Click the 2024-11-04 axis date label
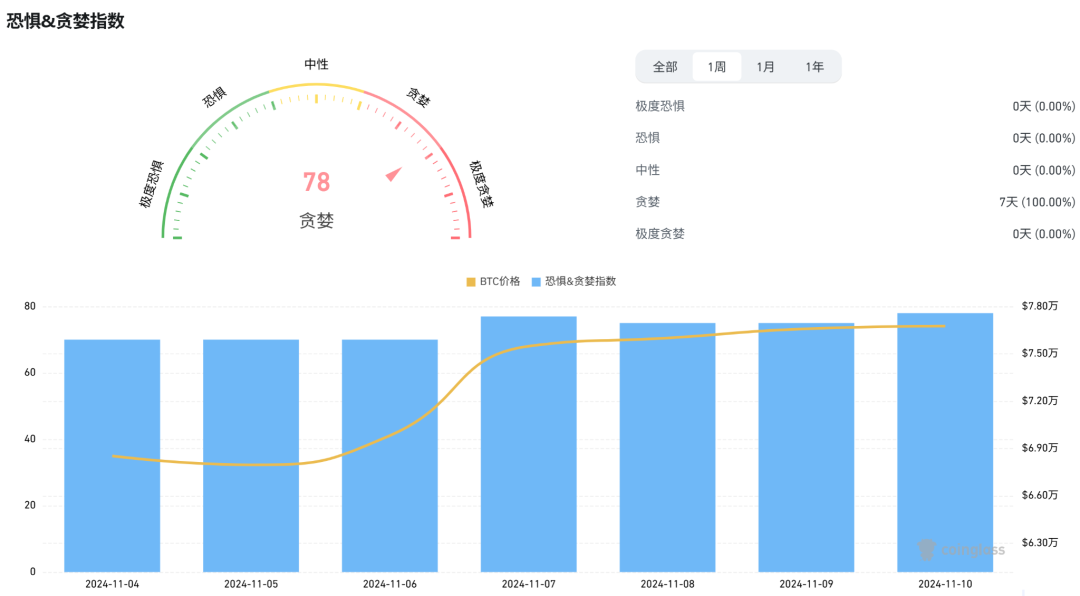The height and width of the screenshot is (596, 1080). [x=112, y=584]
